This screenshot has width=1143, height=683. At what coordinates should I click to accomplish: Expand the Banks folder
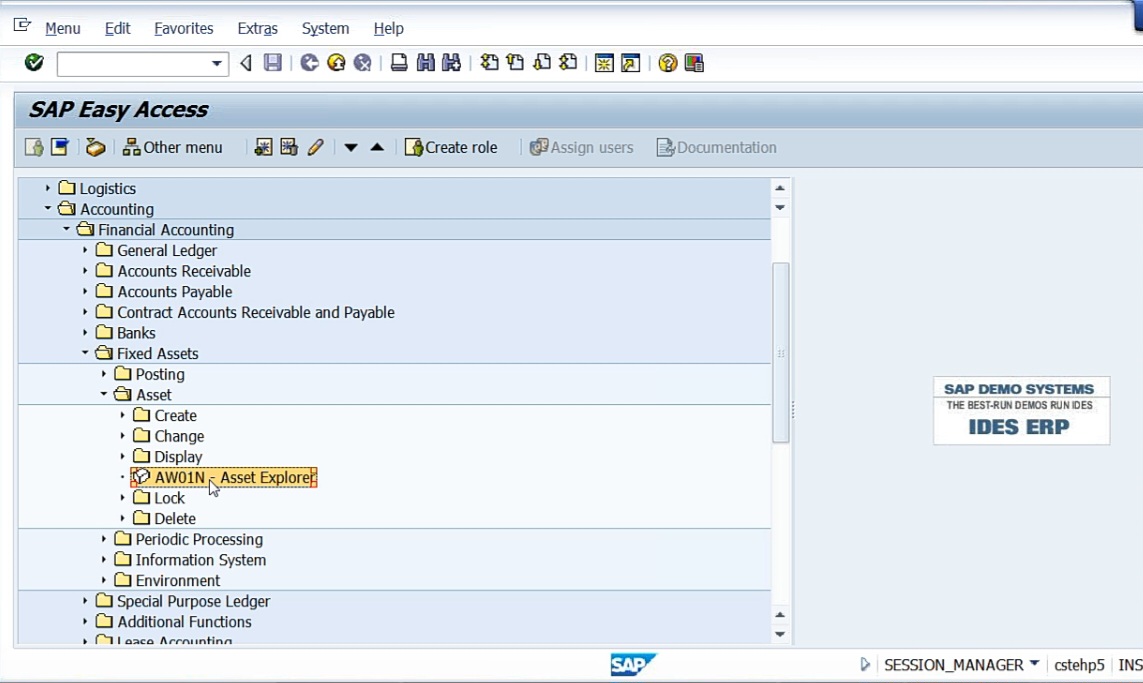point(85,332)
